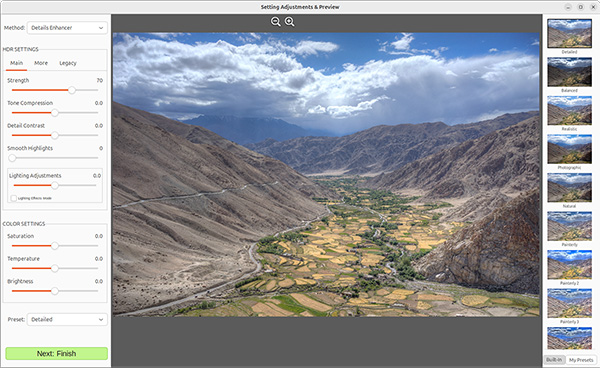Click the Lighting Adjustments label
The height and width of the screenshot is (368, 600).
pyautogui.click(x=35, y=176)
